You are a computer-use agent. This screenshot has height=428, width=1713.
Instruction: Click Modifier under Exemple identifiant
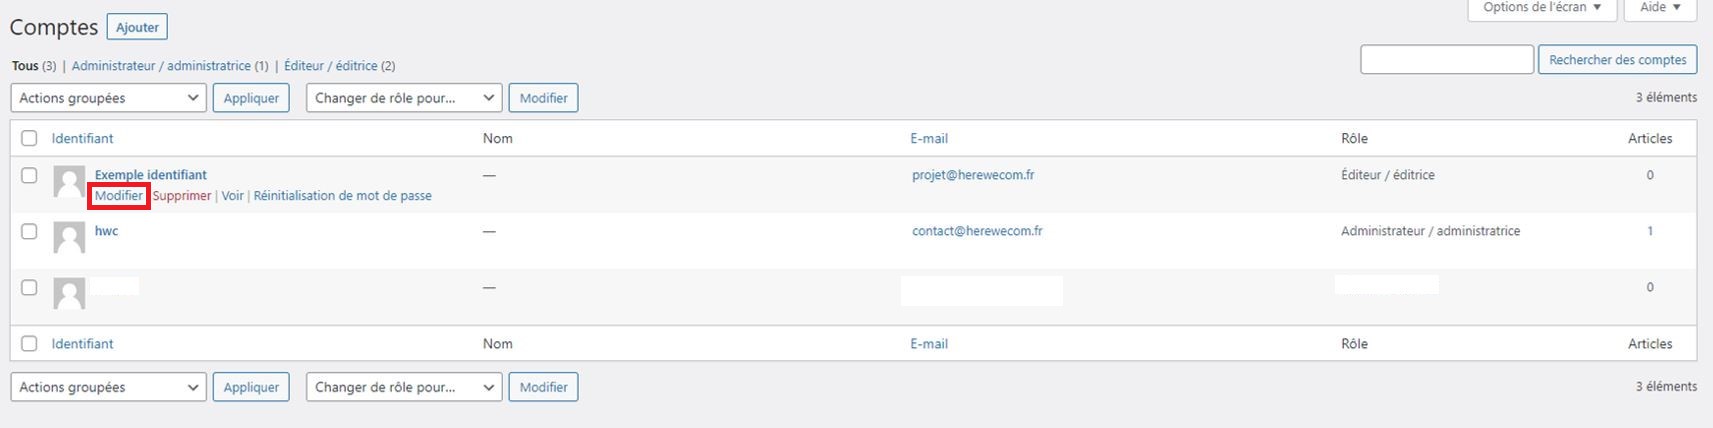119,196
